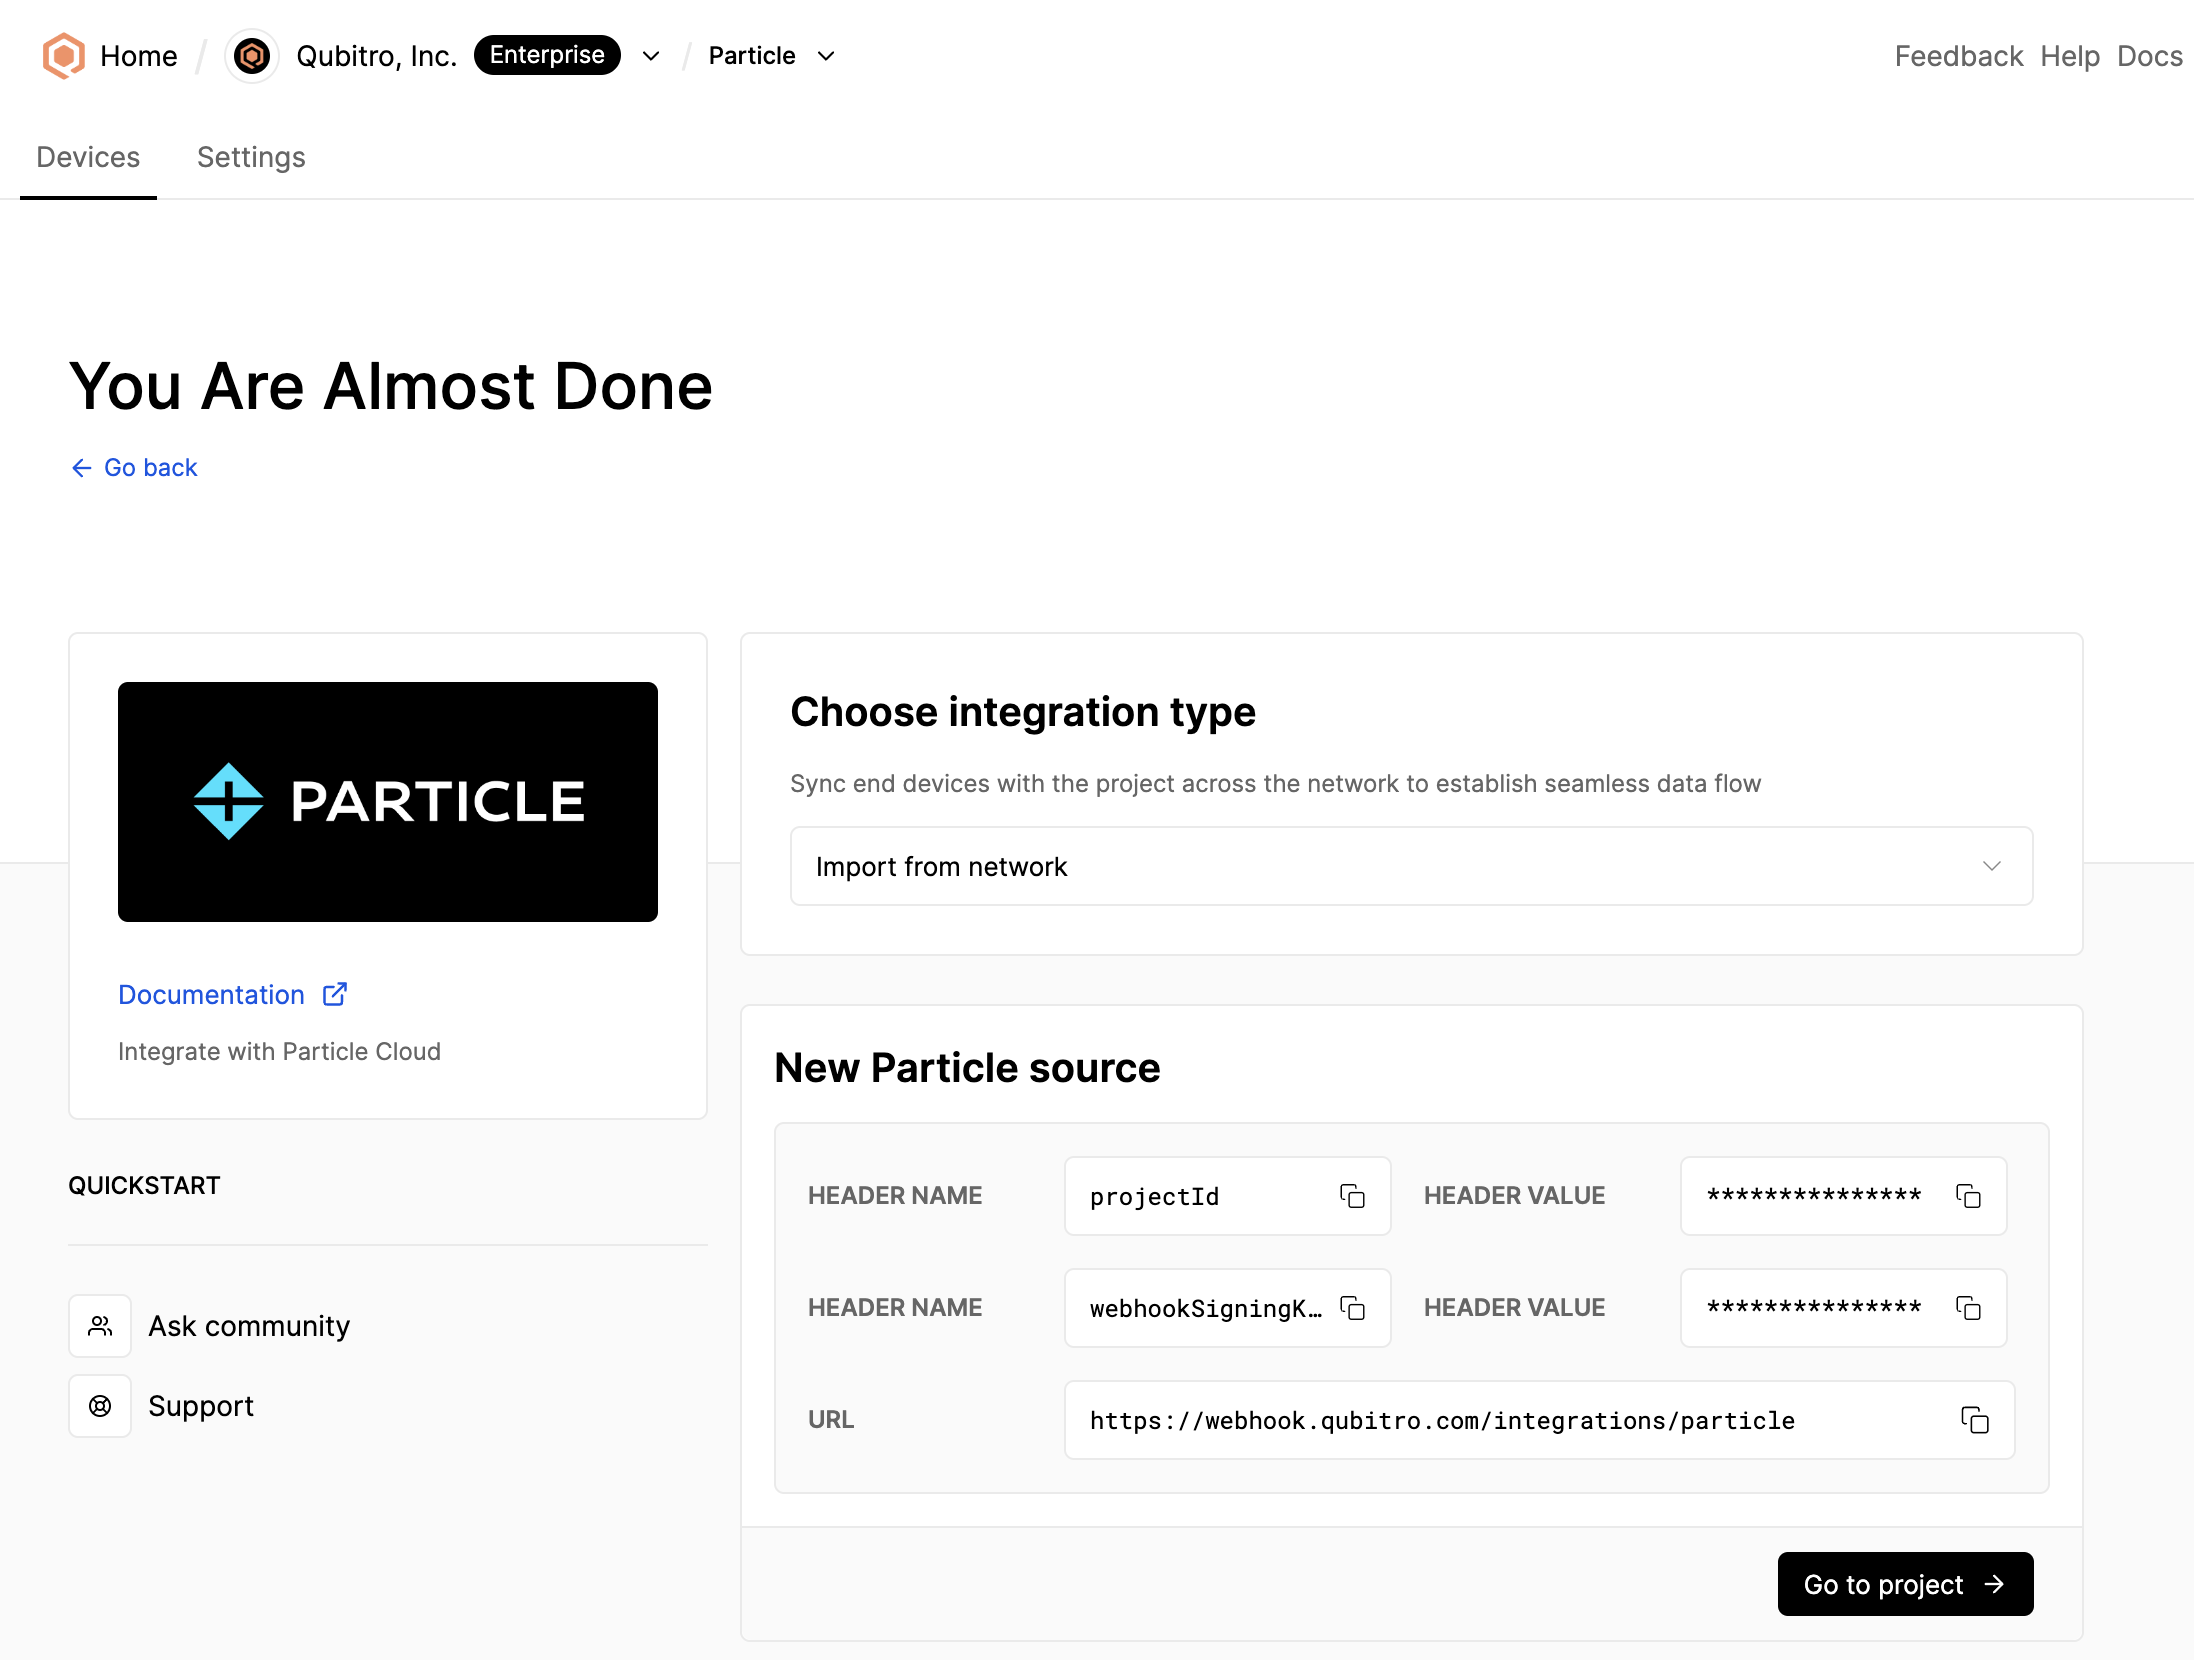Copy the webhookSigningKey header name

click(1352, 1307)
